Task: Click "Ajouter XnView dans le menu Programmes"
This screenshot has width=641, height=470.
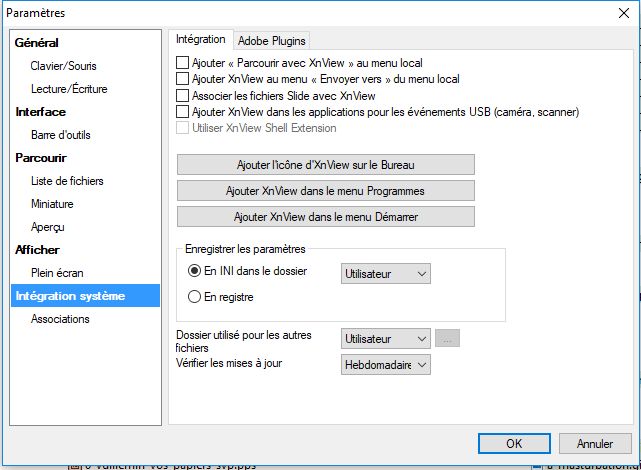Action: pos(325,190)
